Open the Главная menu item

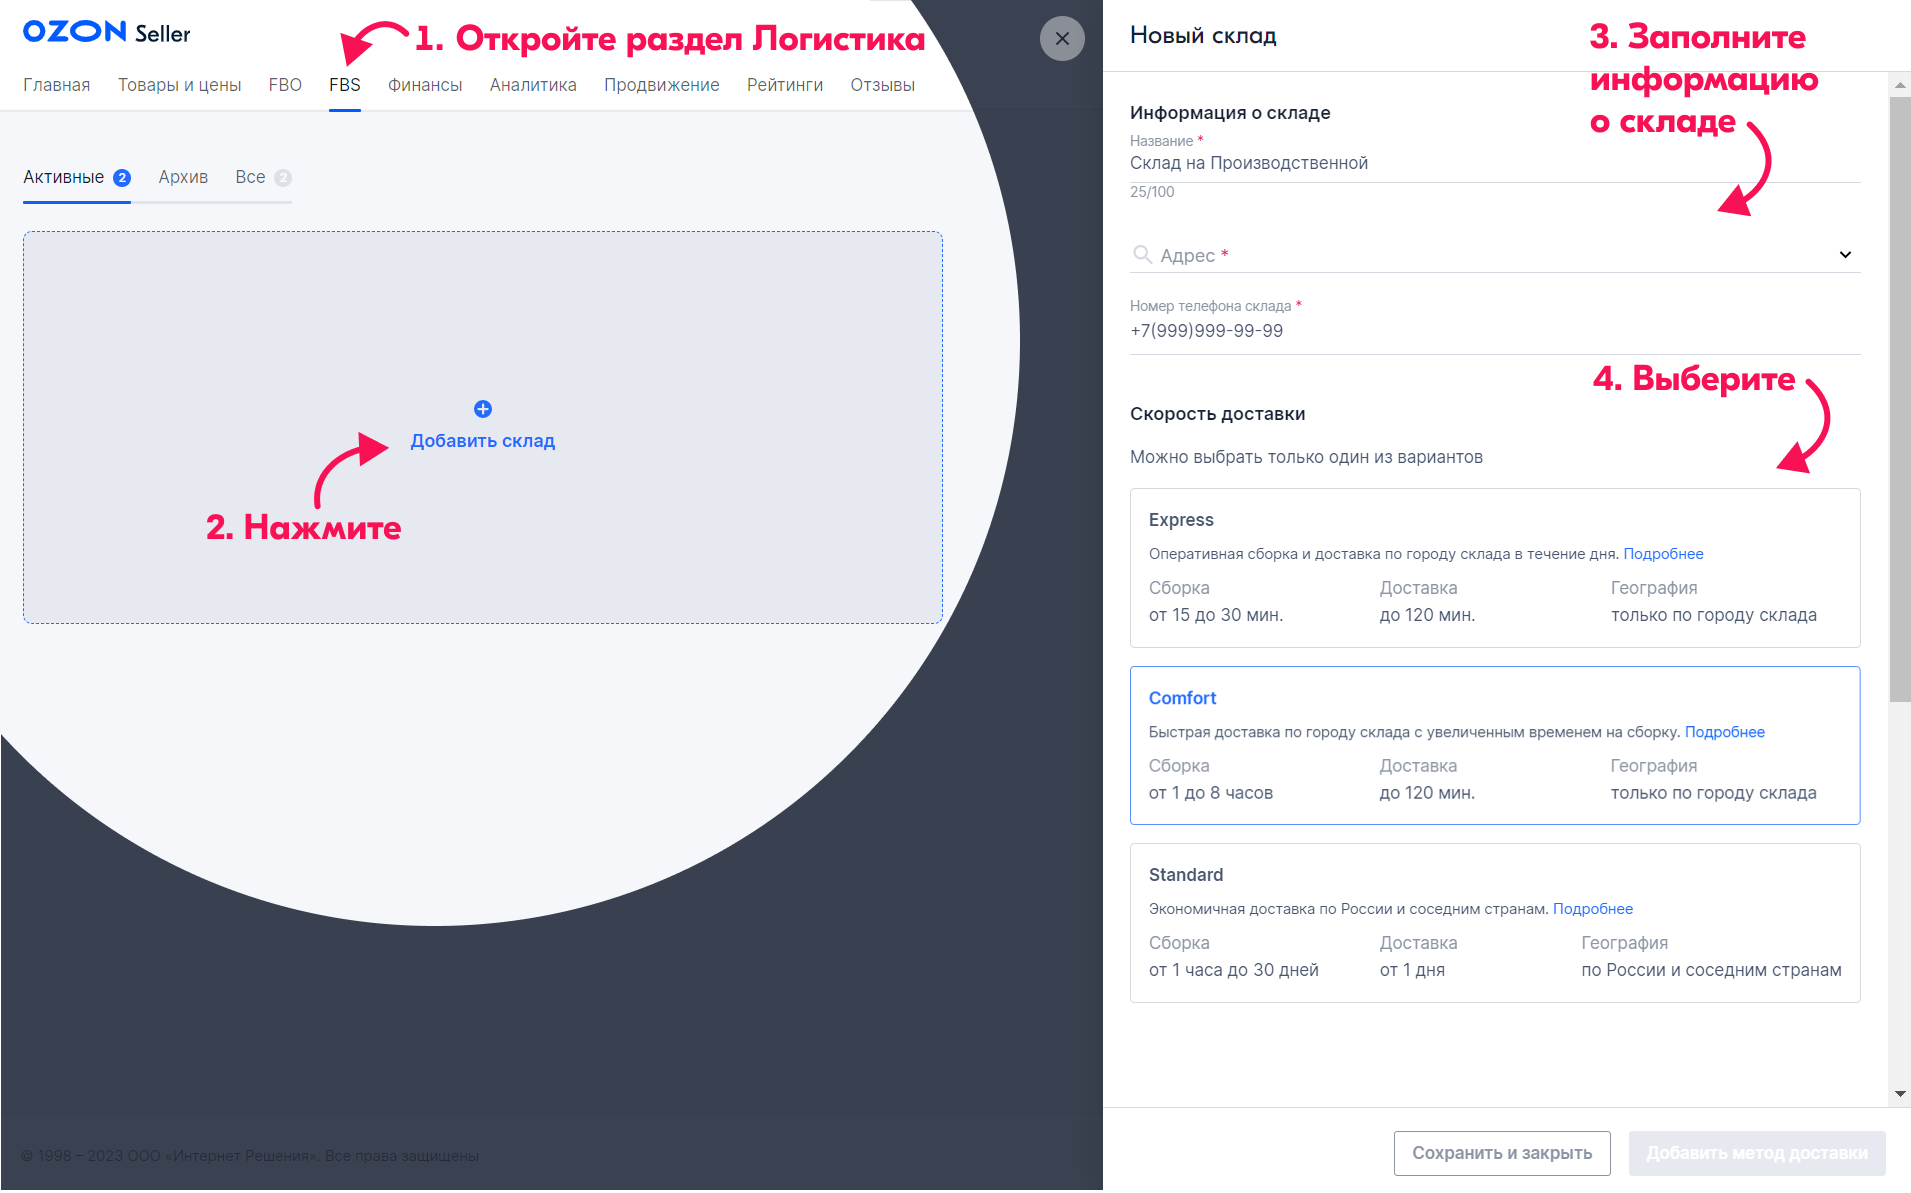[57, 85]
